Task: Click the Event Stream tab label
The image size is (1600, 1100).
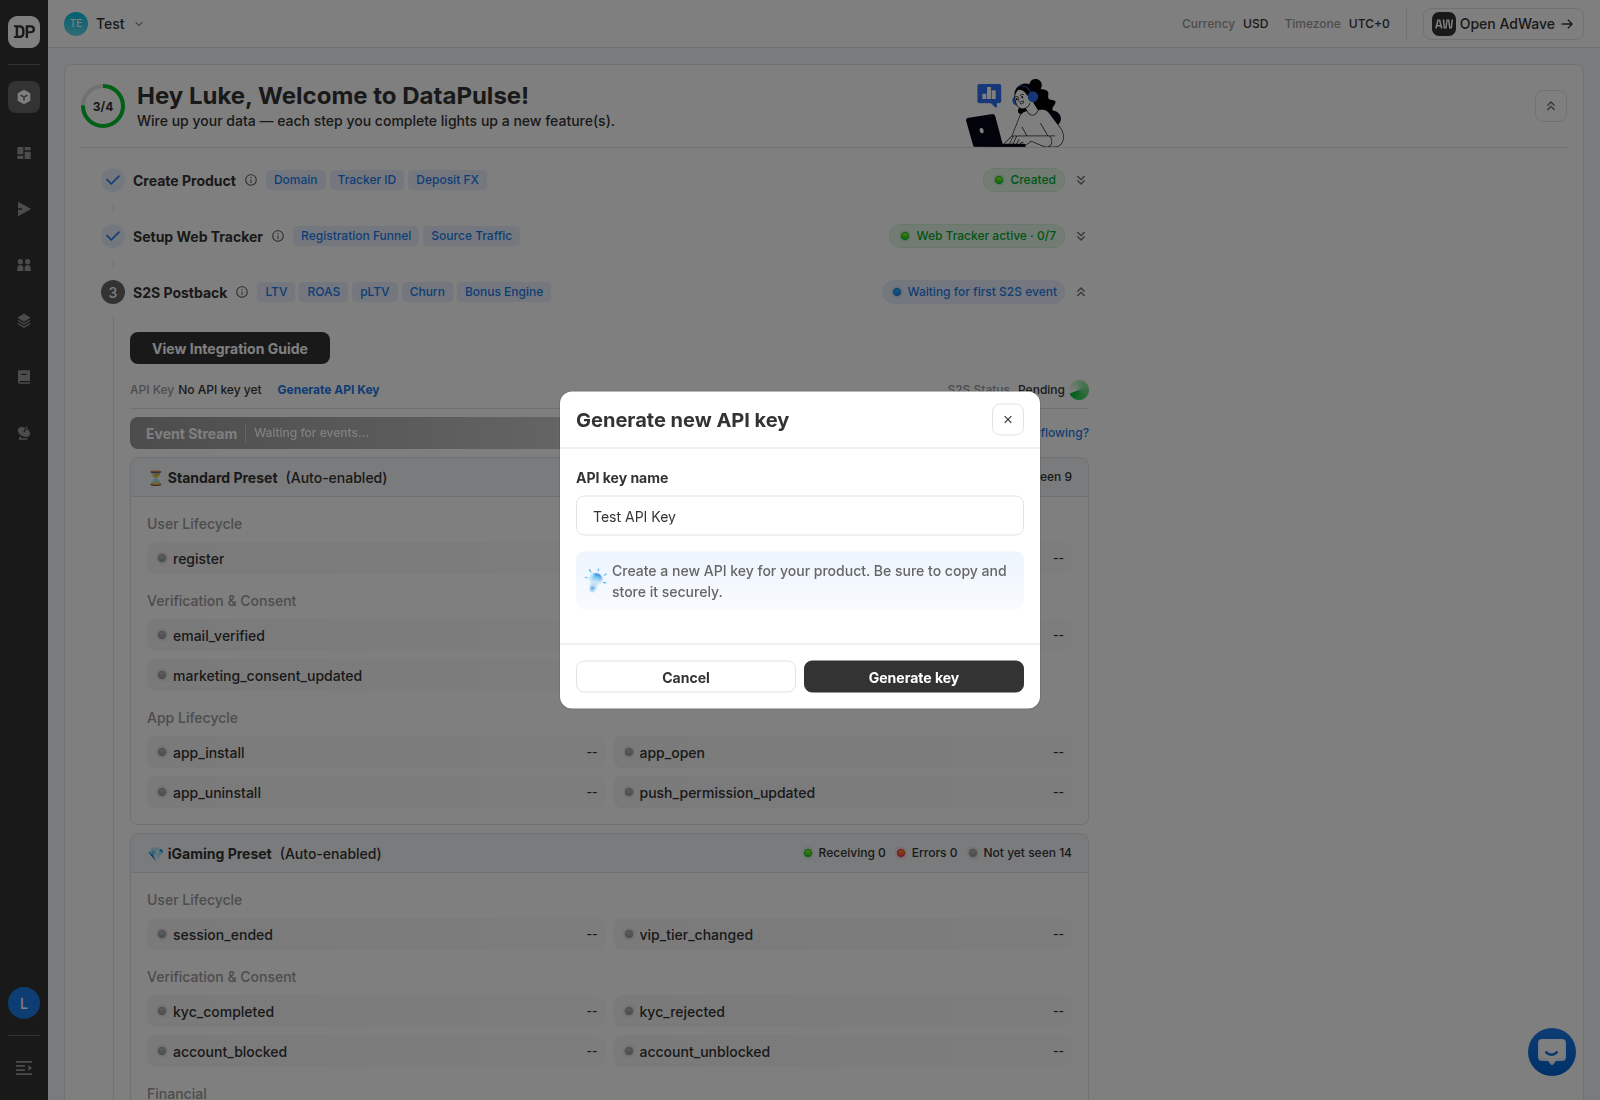Action: 191,433
